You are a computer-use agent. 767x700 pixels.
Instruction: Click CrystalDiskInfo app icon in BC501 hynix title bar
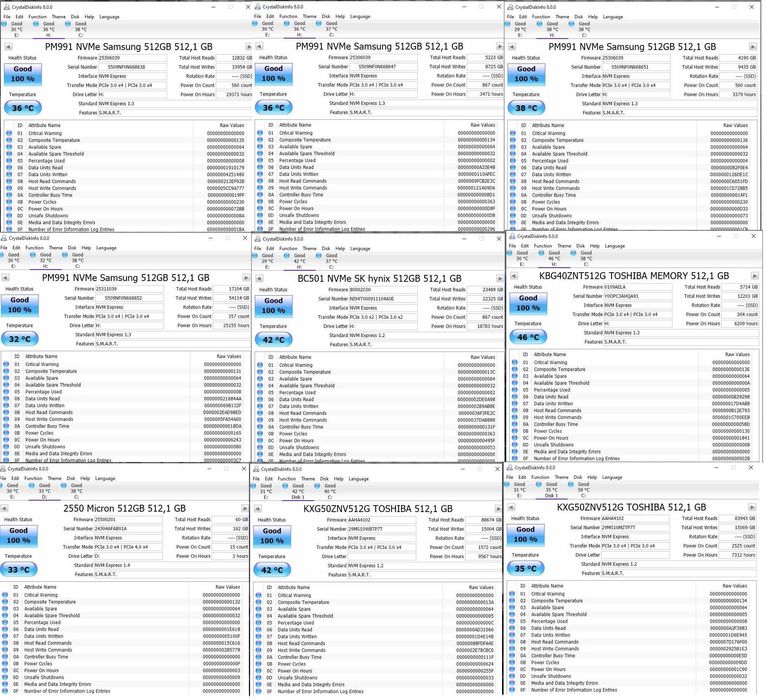[257, 239]
